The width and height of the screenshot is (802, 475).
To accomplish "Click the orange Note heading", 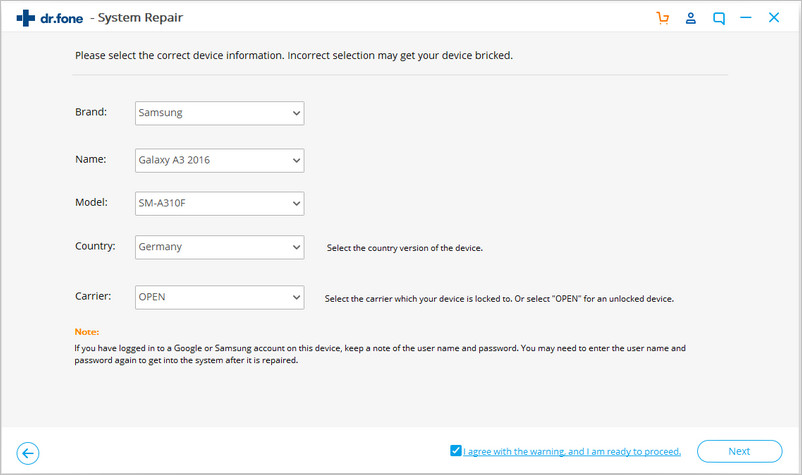I will pos(87,331).
